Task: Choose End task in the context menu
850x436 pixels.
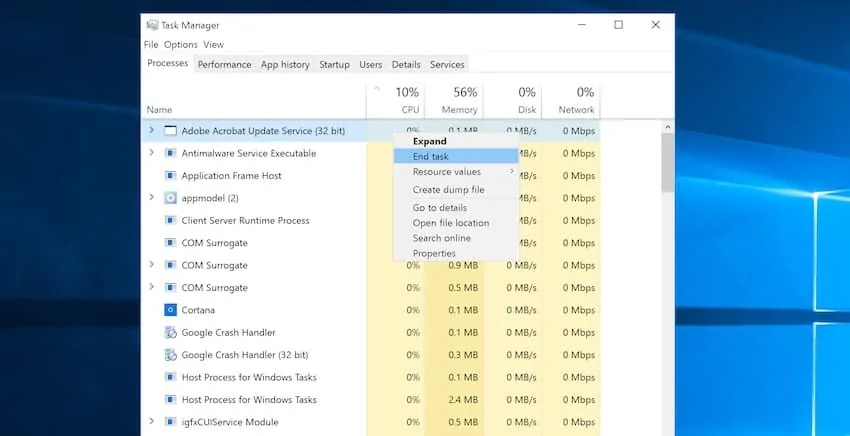Action: [456, 156]
